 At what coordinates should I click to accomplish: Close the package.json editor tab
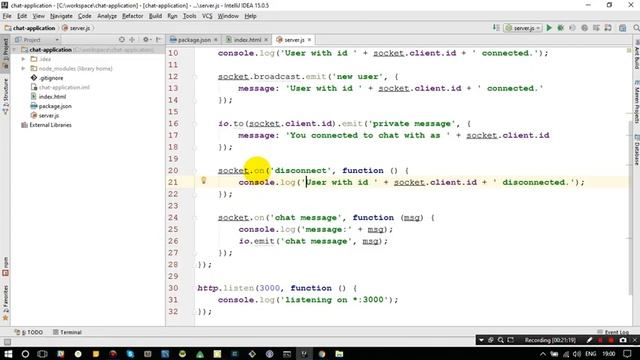coord(216,40)
